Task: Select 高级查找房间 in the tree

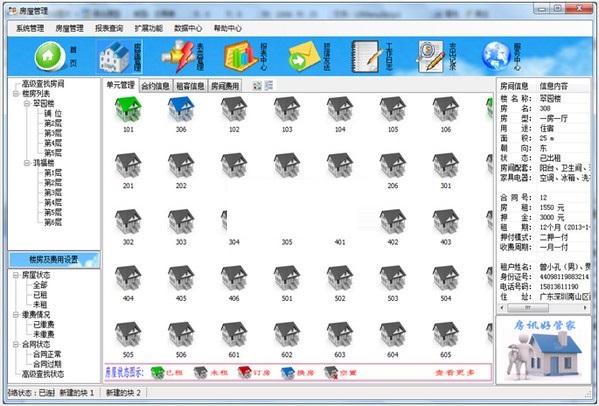Action: 43,84
